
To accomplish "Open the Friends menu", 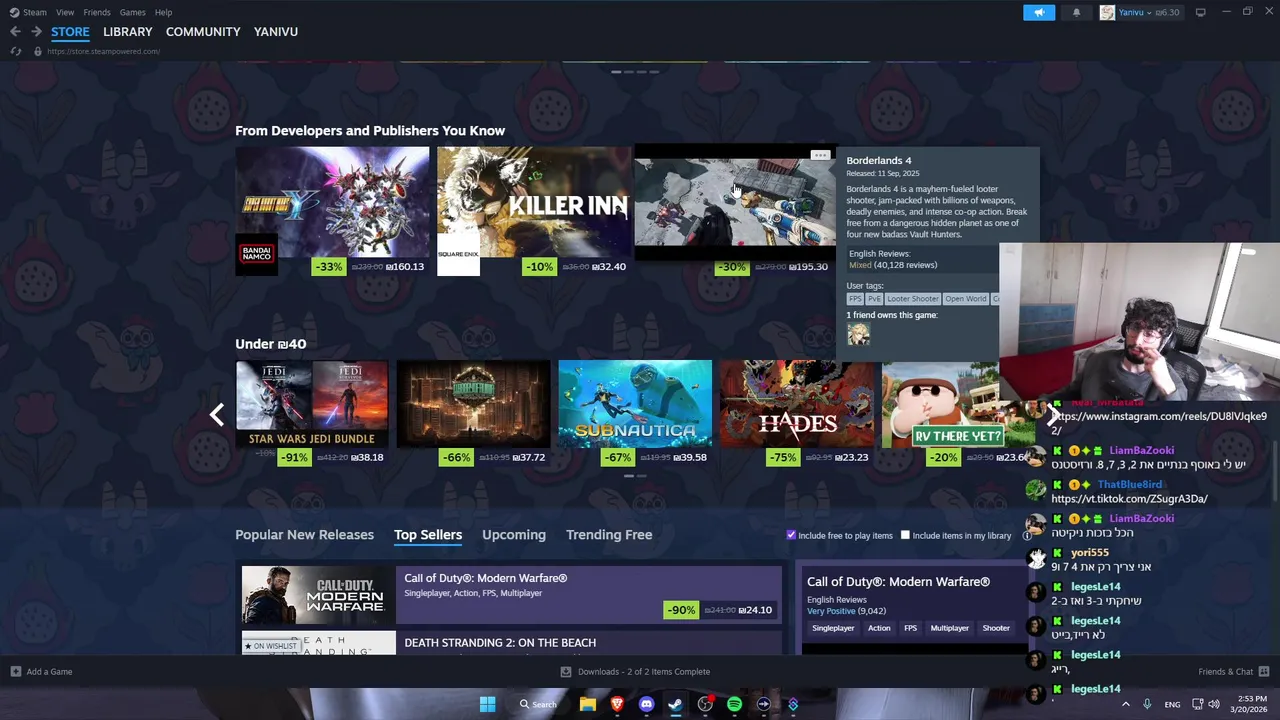I will [97, 12].
